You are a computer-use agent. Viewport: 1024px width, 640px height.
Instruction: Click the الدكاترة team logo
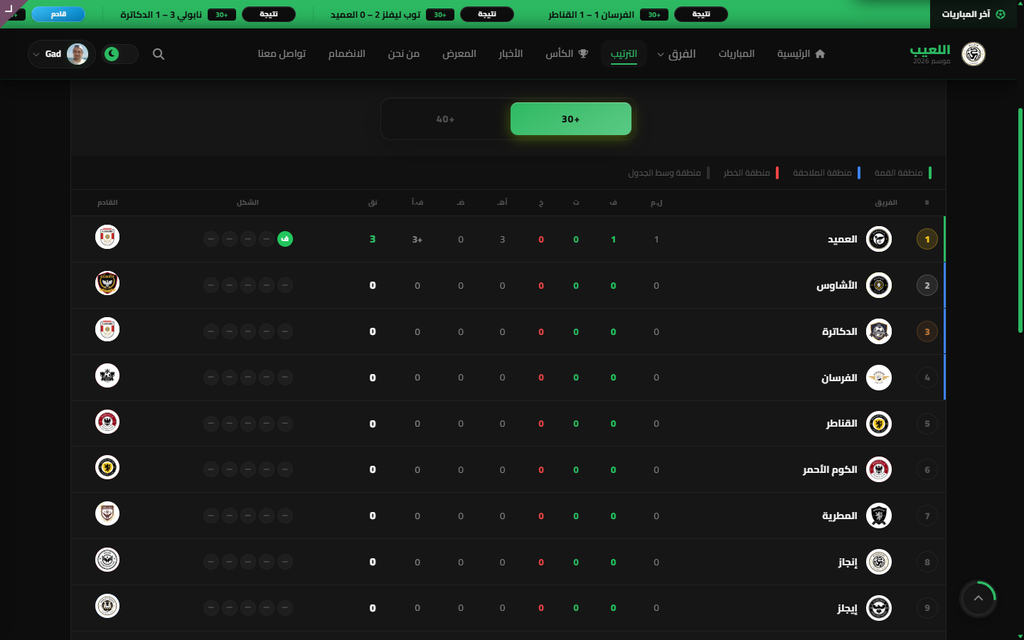click(878, 332)
